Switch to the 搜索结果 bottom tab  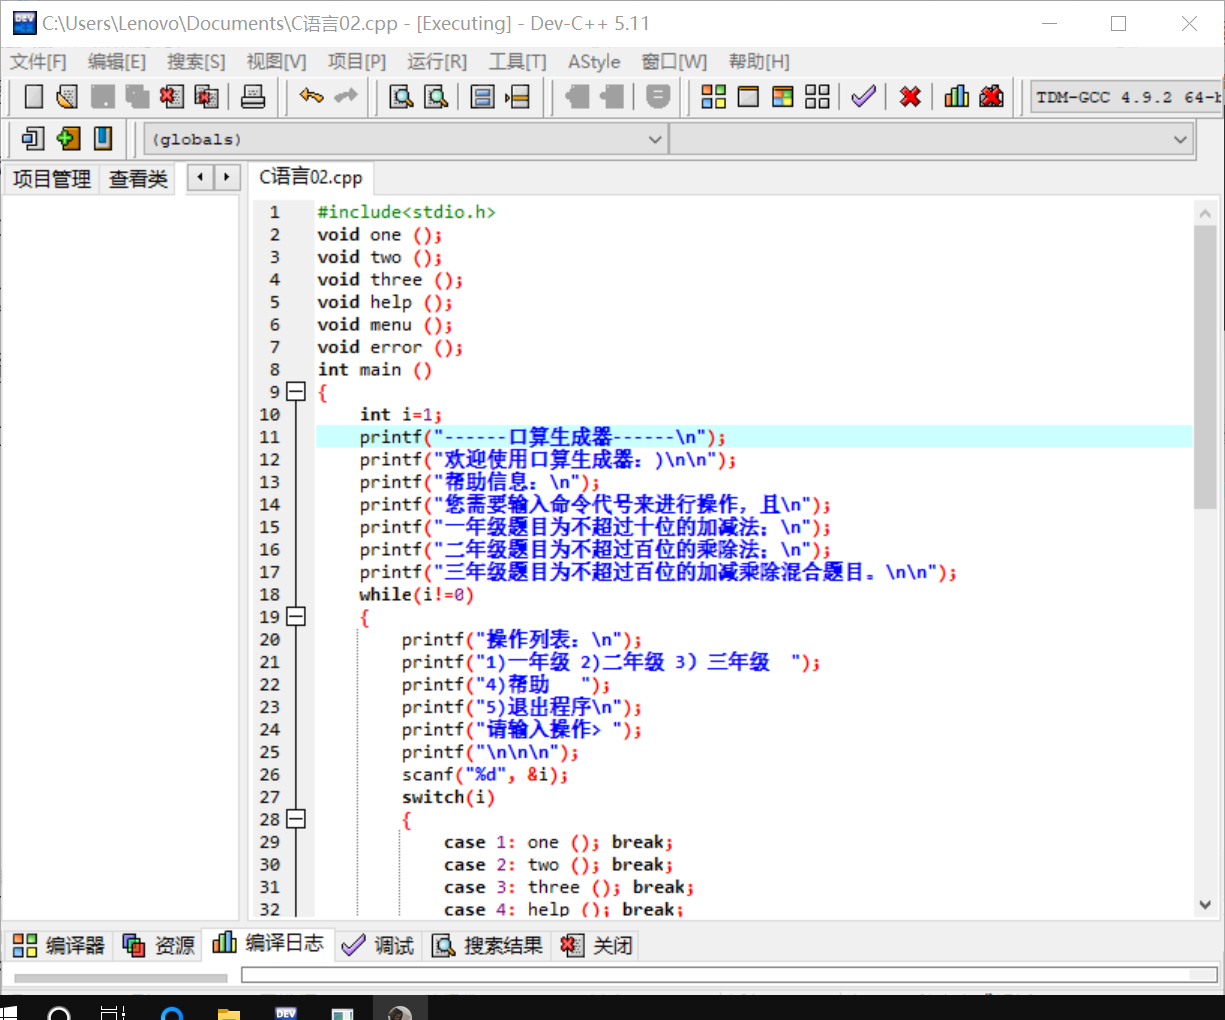click(x=488, y=945)
